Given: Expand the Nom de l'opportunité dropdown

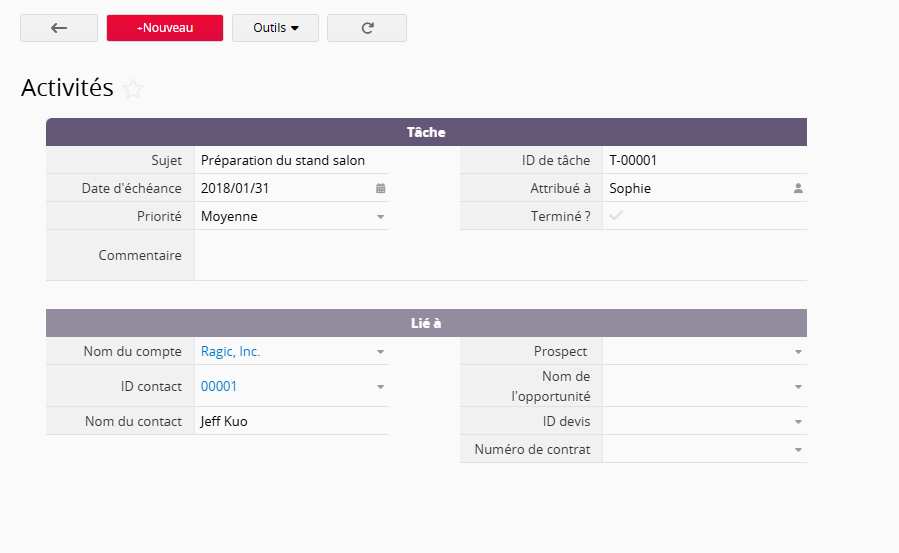Looking at the screenshot, I should [798, 386].
